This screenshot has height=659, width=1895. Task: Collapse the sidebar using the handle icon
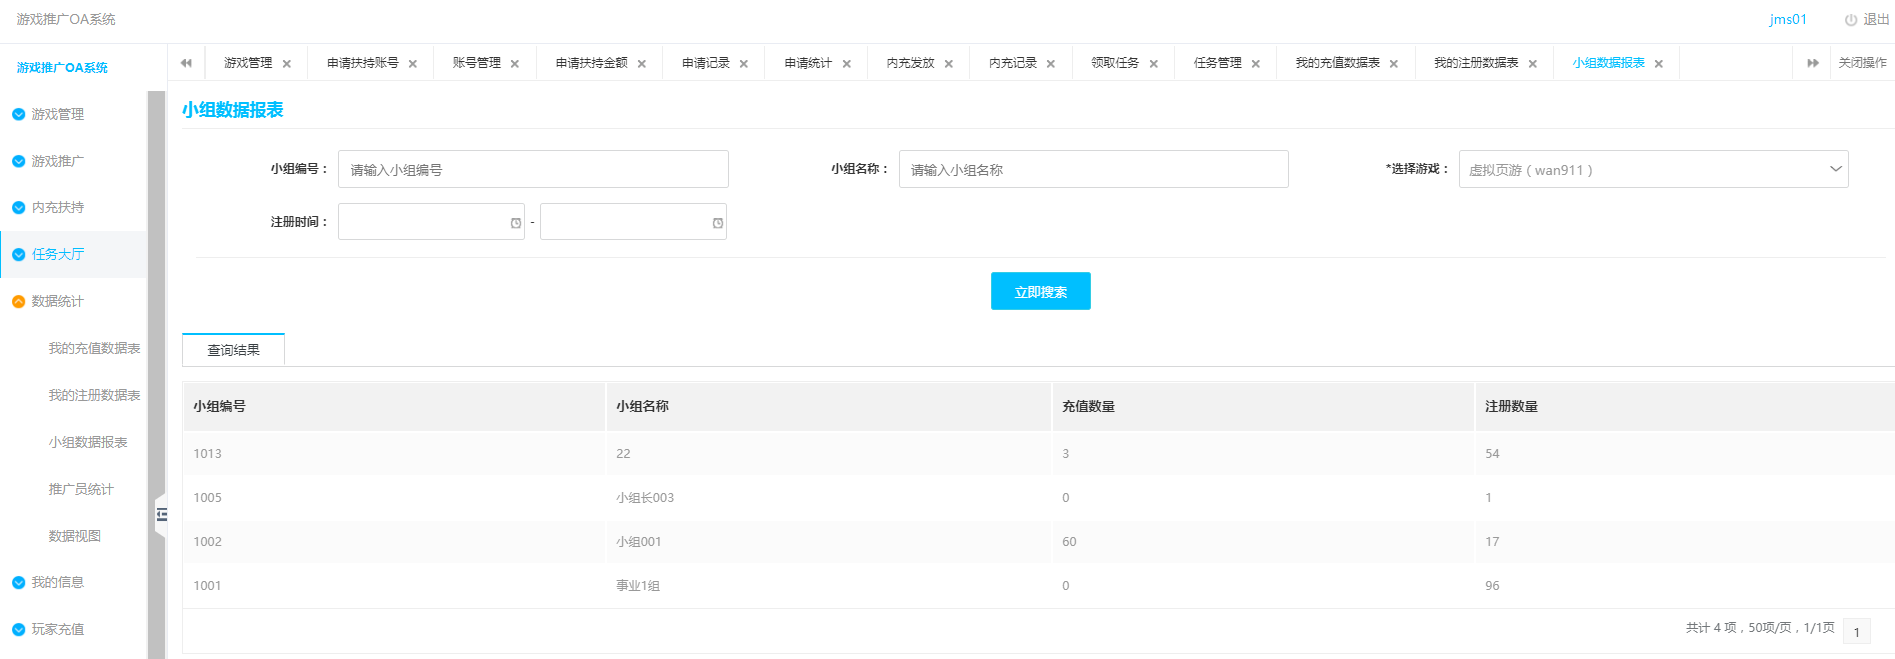(161, 514)
